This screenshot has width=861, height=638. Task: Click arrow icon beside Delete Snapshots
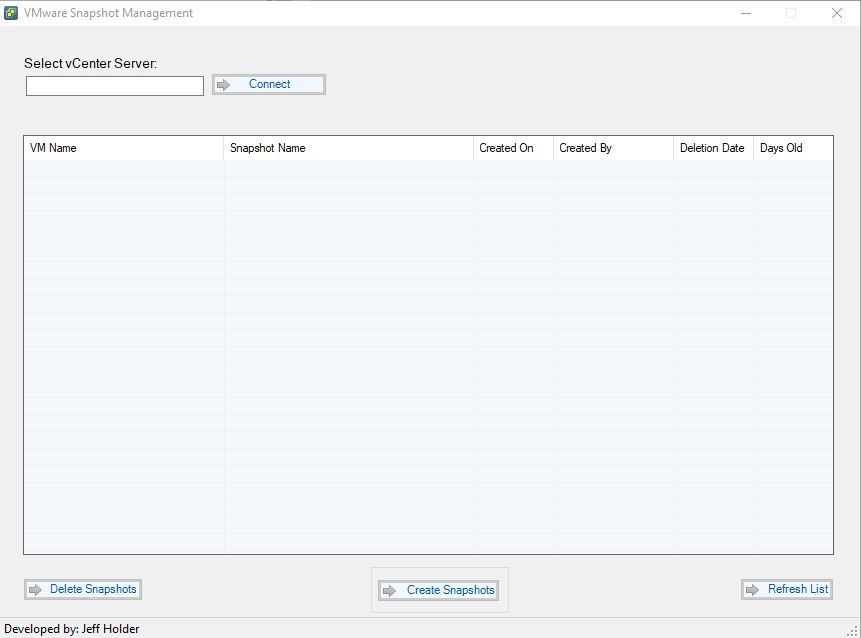(x=35, y=590)
